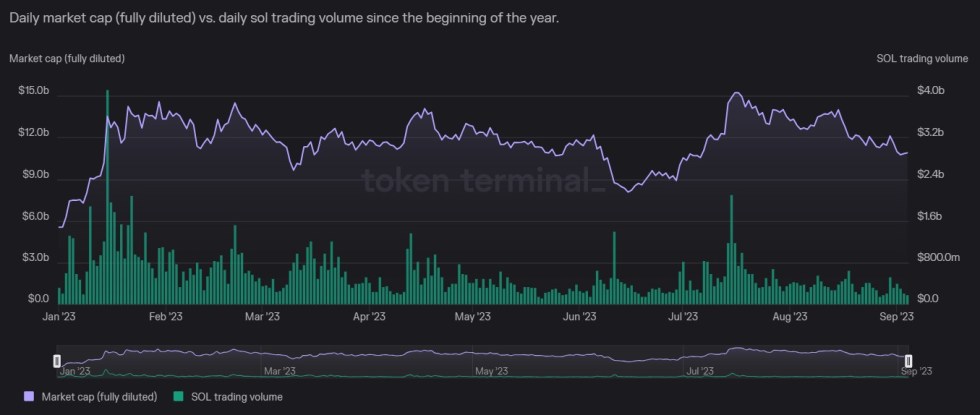Click the Feb '23 x-axis label
This screenshot has height=415, width=980.
pos(166,317)
